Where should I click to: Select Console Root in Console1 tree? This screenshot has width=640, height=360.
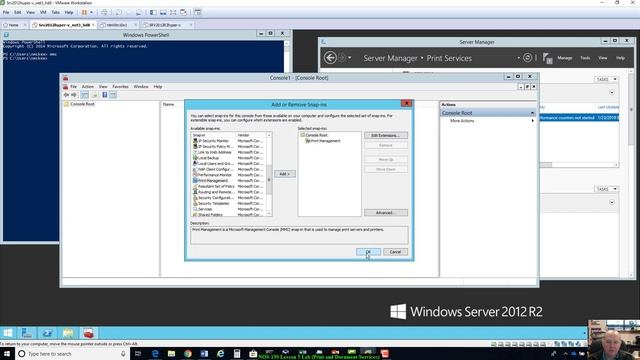(79, 104)
